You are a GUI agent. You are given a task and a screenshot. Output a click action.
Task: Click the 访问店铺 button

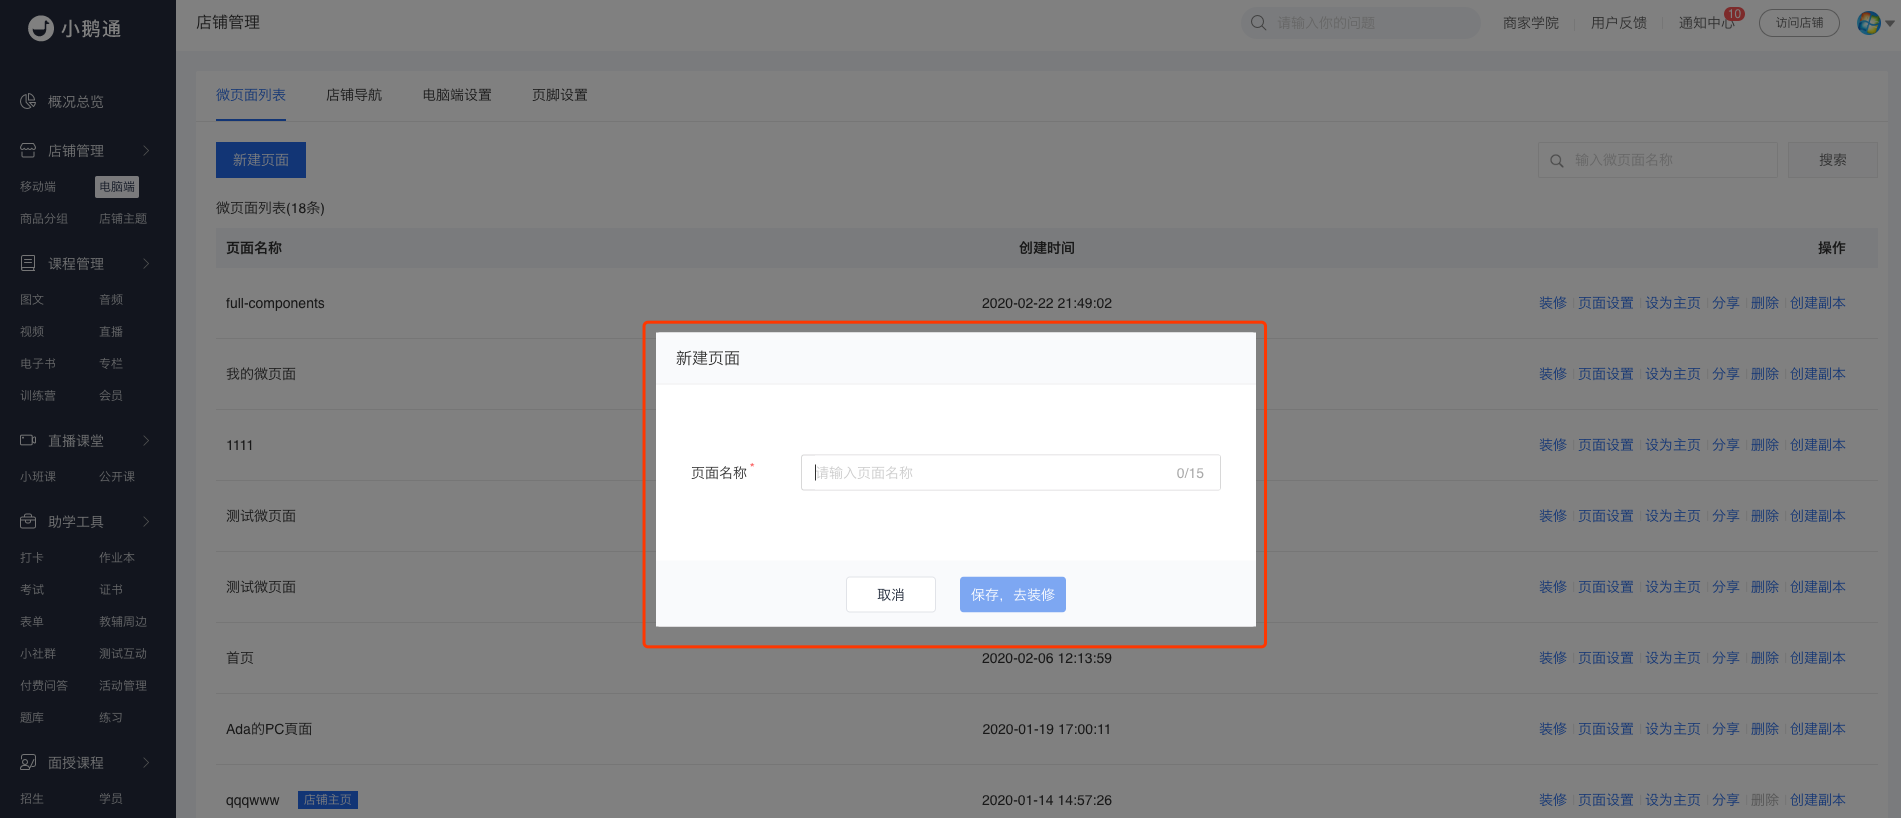click(x=1799, y=23)
